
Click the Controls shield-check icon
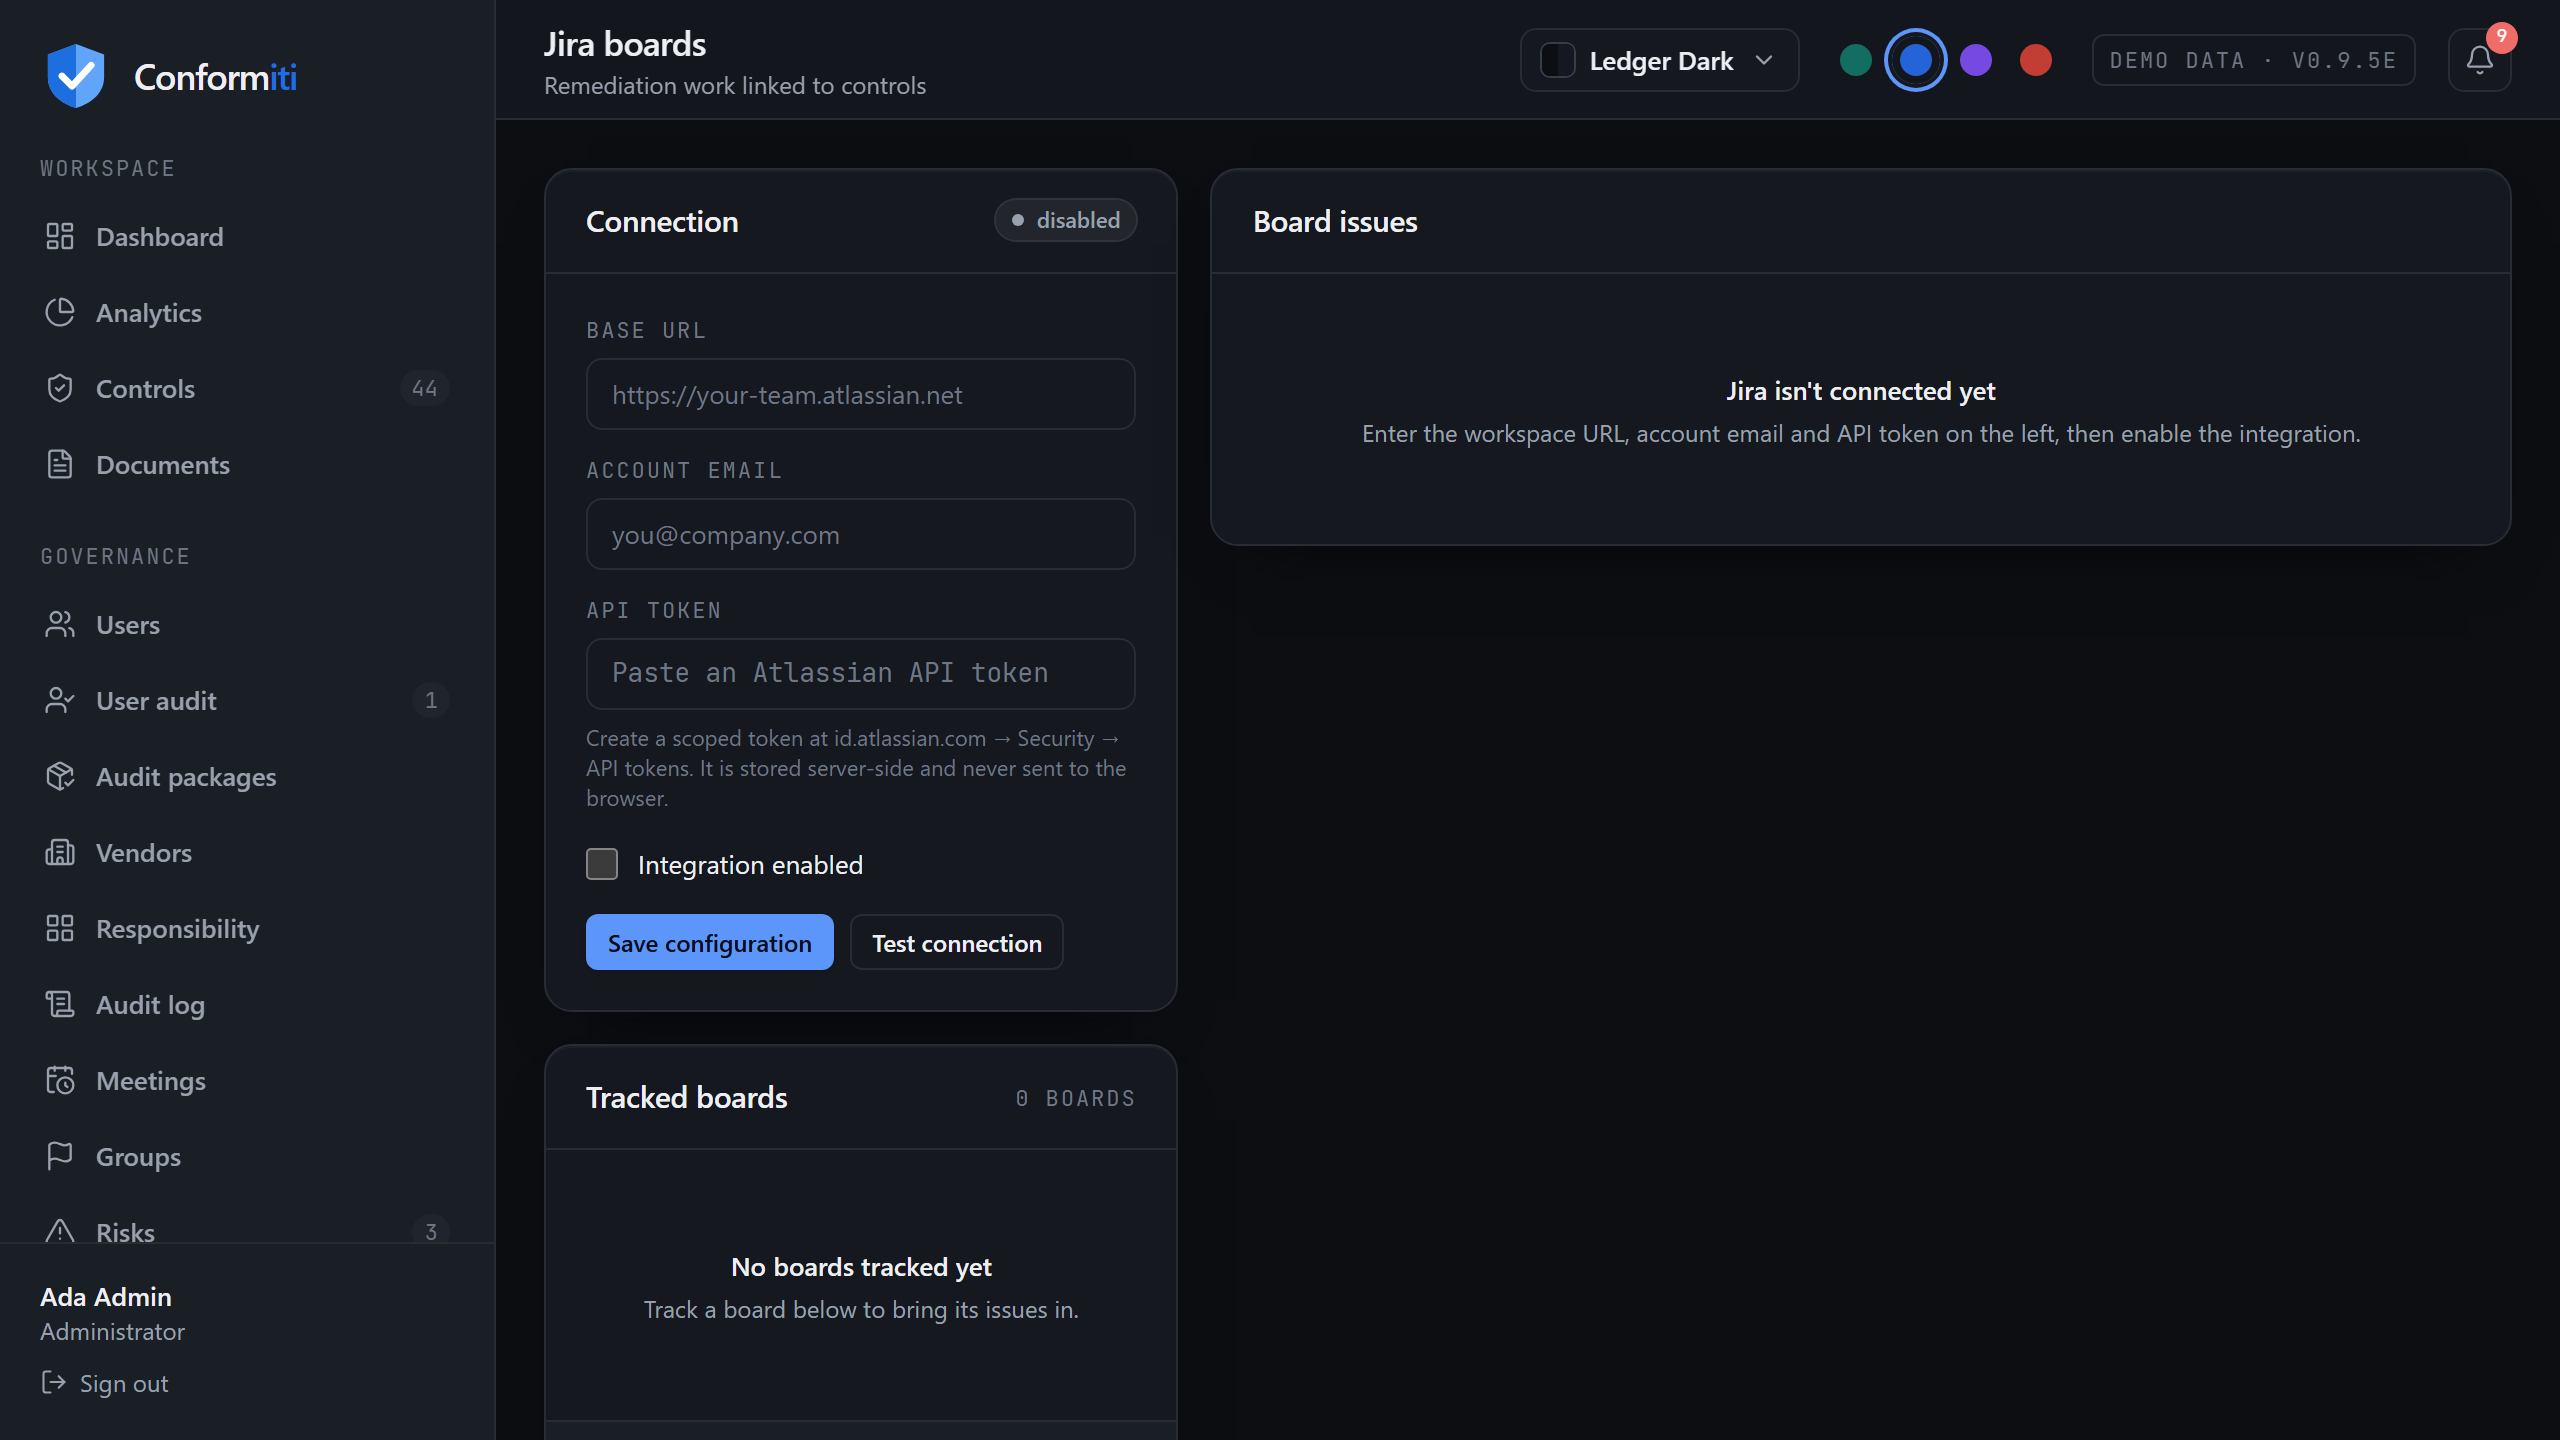coord(60,388)
